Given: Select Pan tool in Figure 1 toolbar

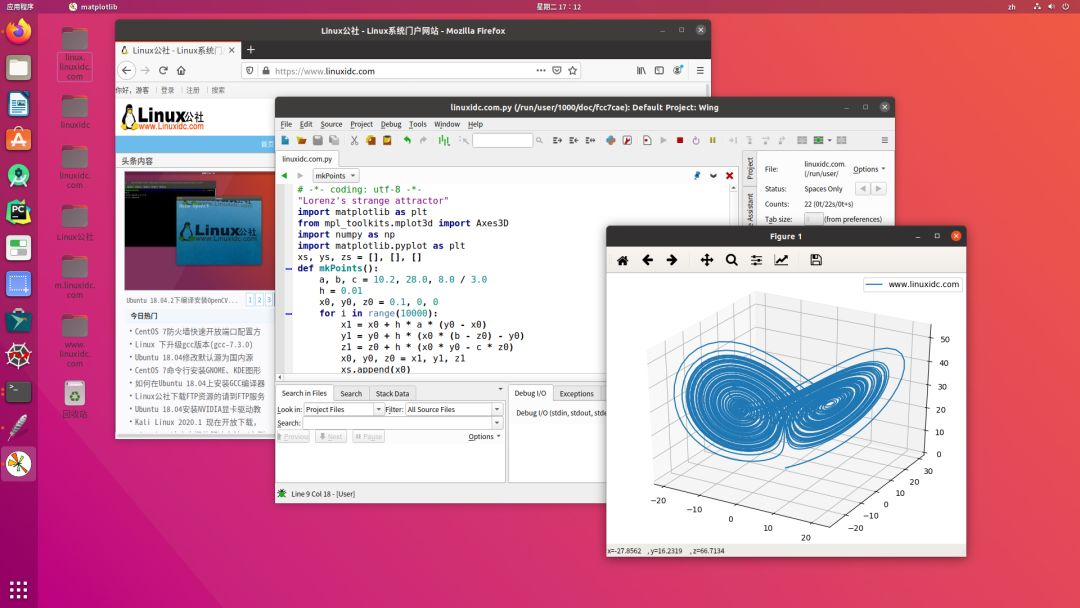Looking at the screenshot, I should pyautogui.click(x=707, y=260).
